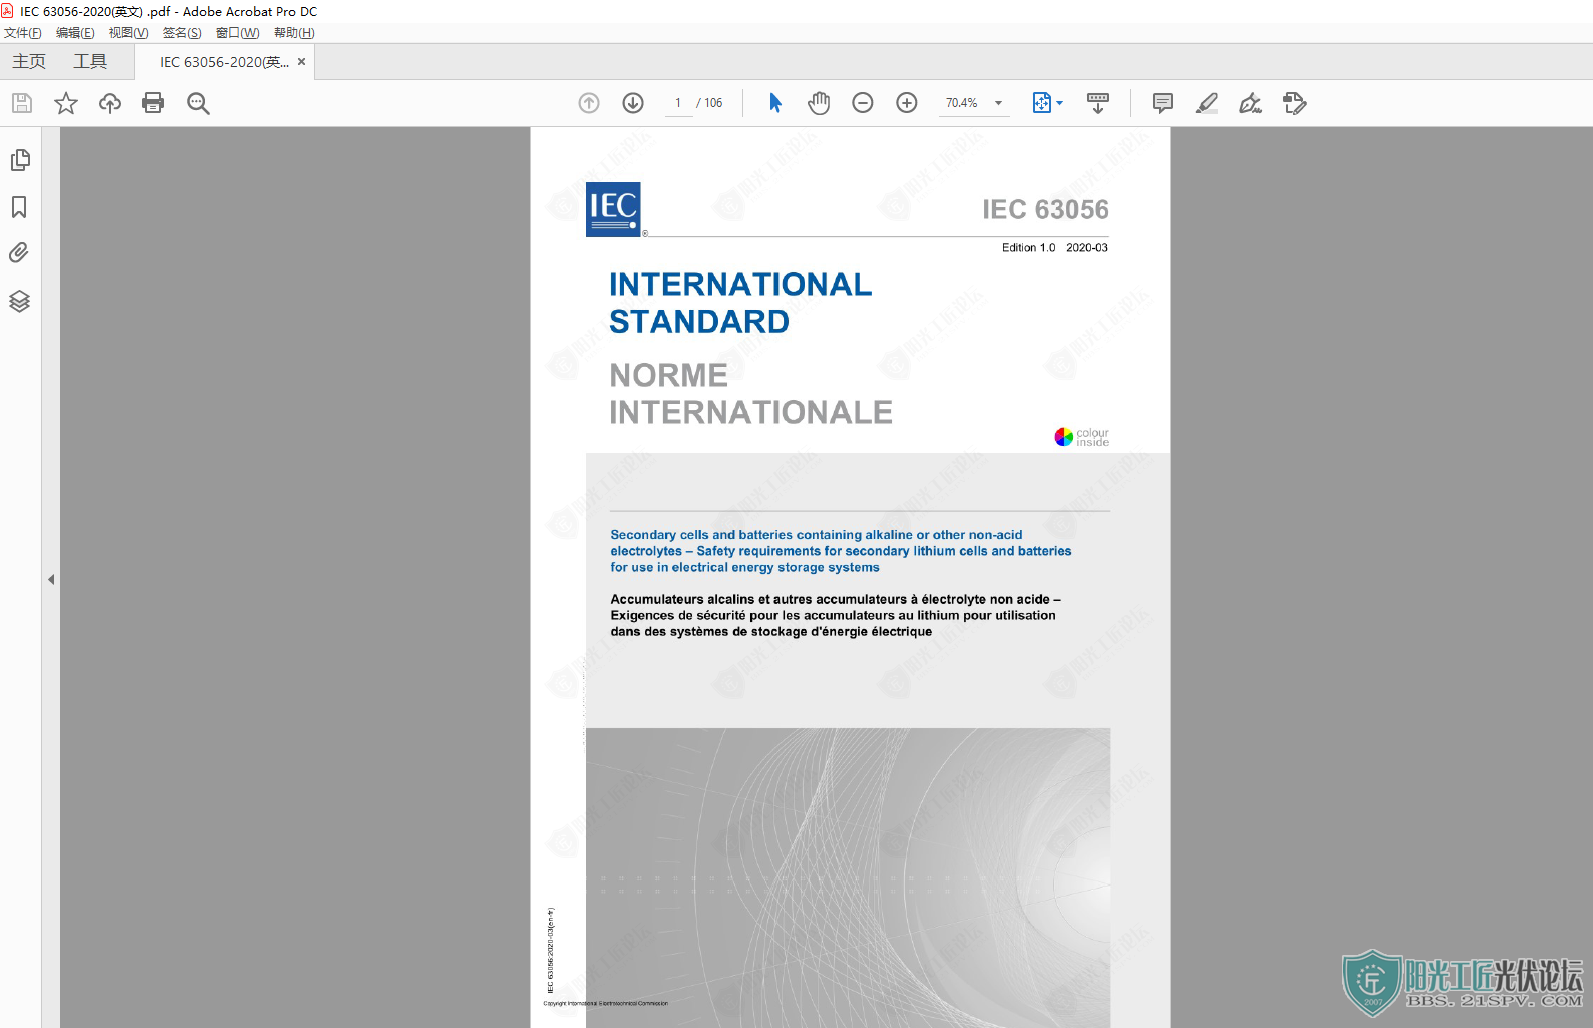Print the document

pos(153,103)
